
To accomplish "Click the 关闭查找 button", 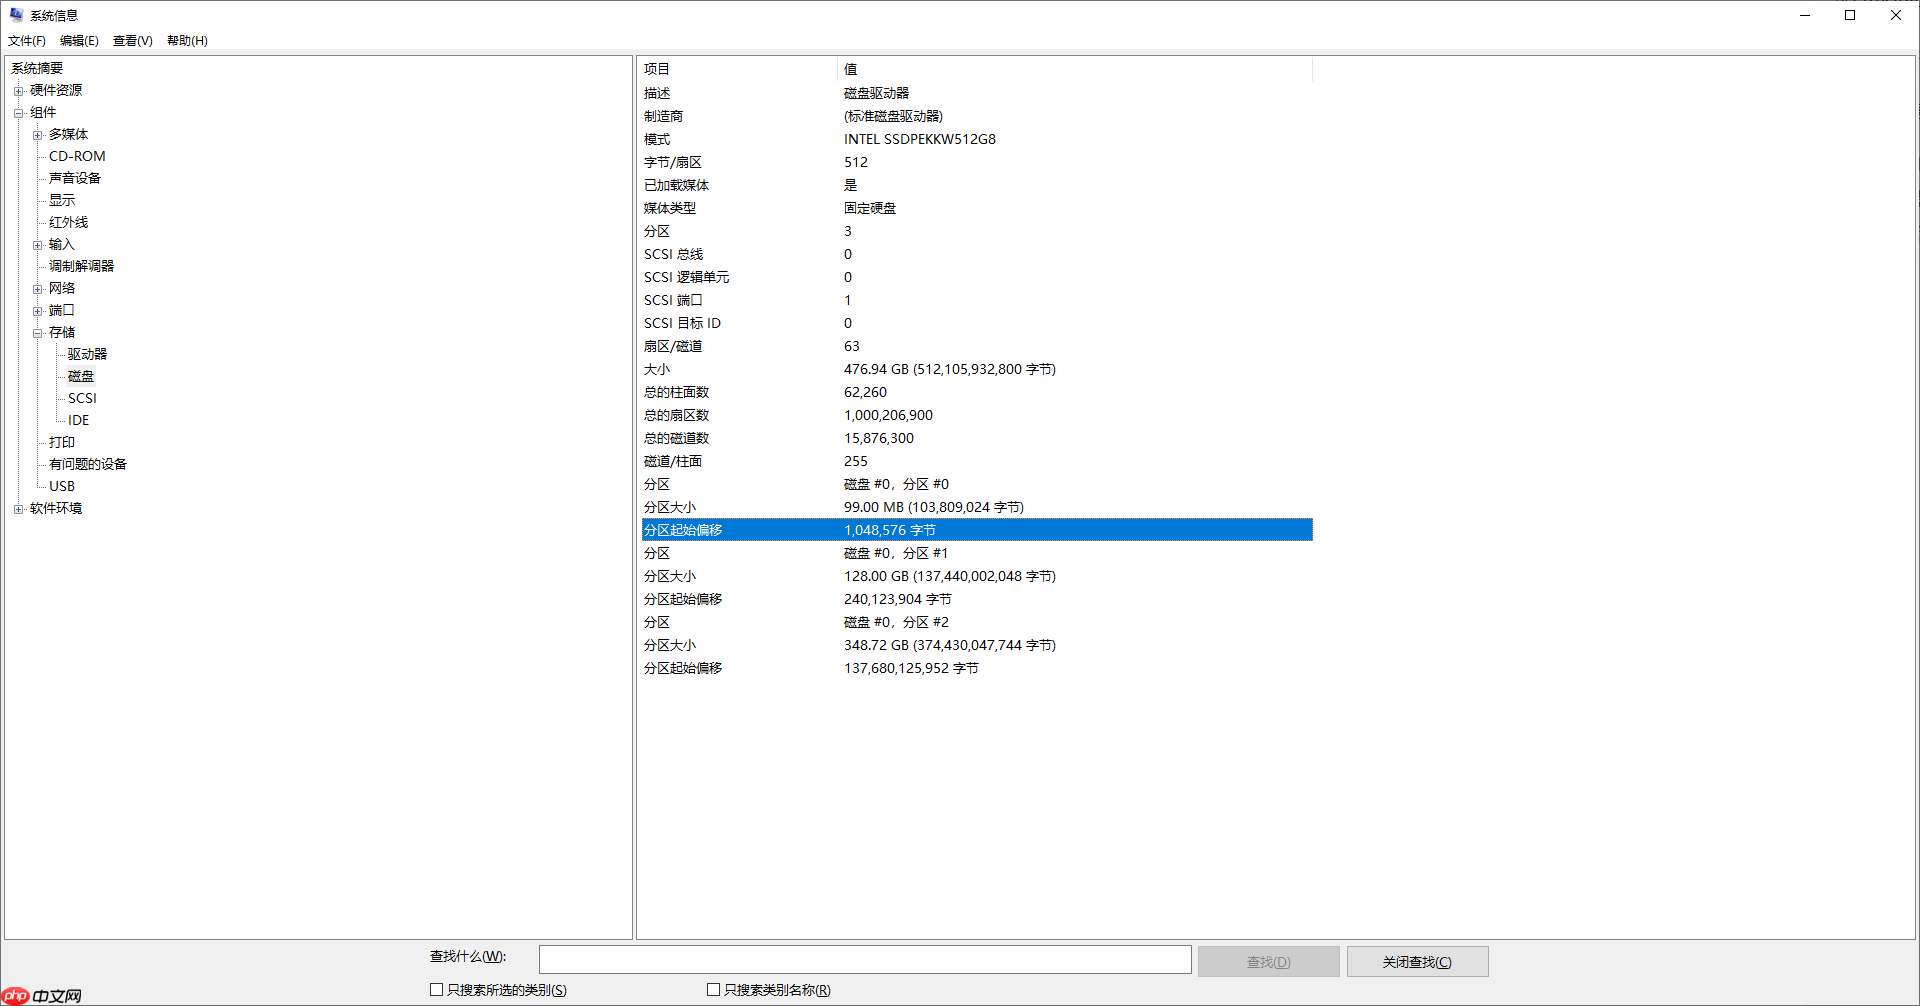I will [1417, 962].
